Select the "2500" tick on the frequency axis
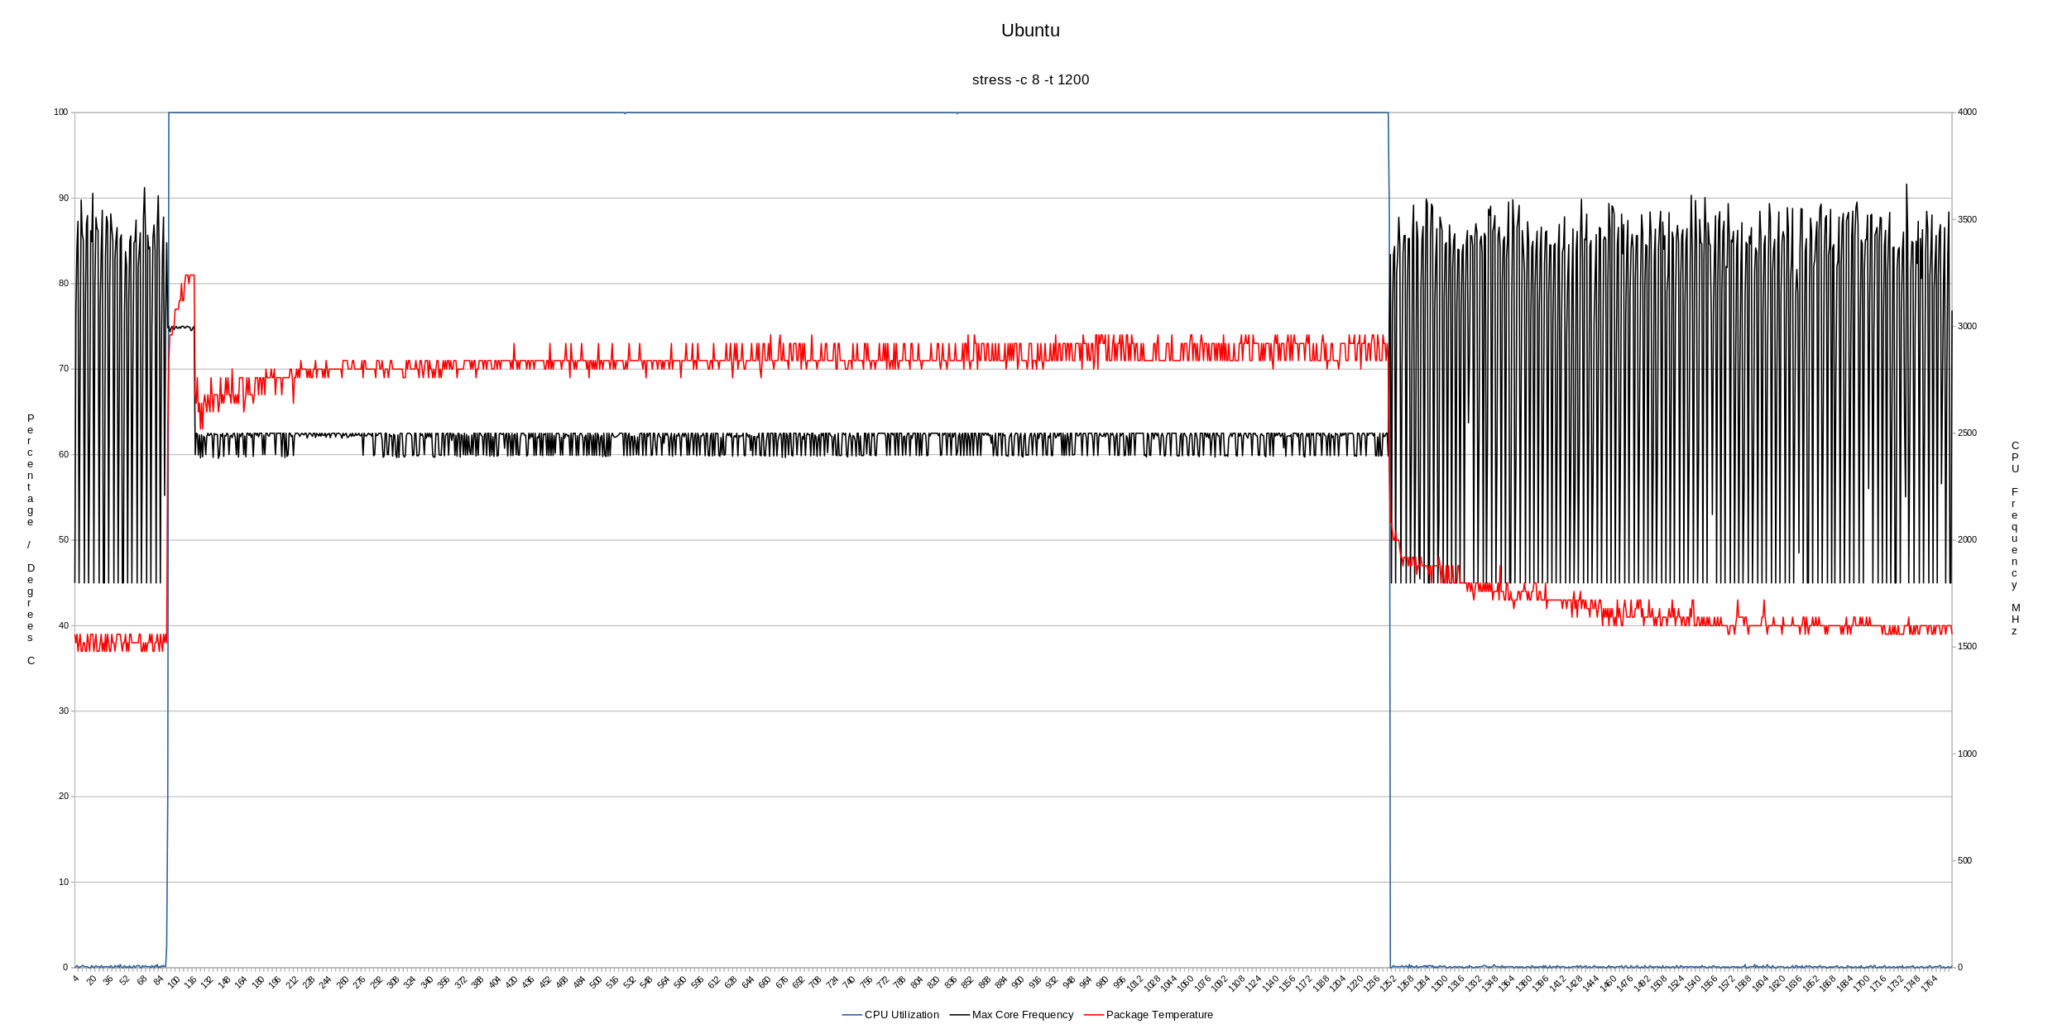Image resolution: width=2048 pixels, height=1029 pixels. tap(1966, 433)
